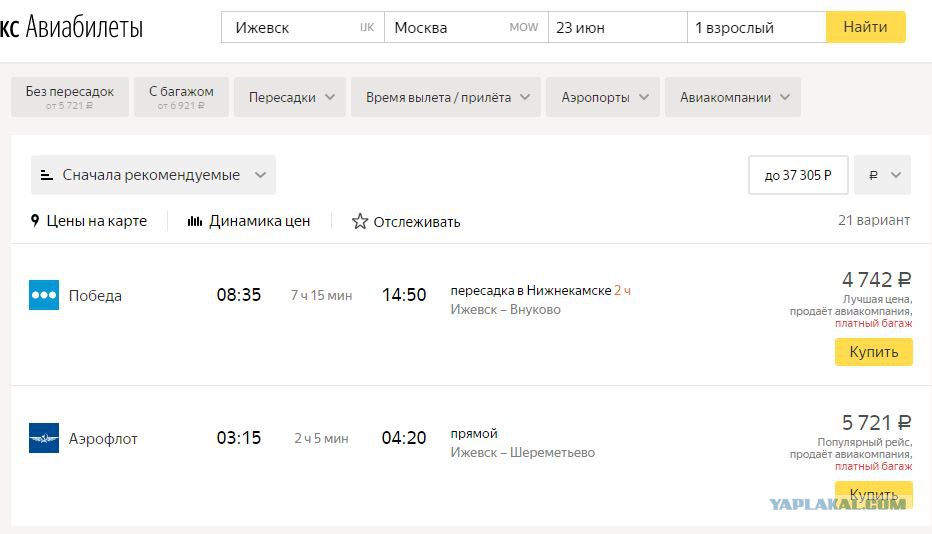The image size is (932, 534).
Task: Click пересадка в Нижнекамске text
Action: 531,290
